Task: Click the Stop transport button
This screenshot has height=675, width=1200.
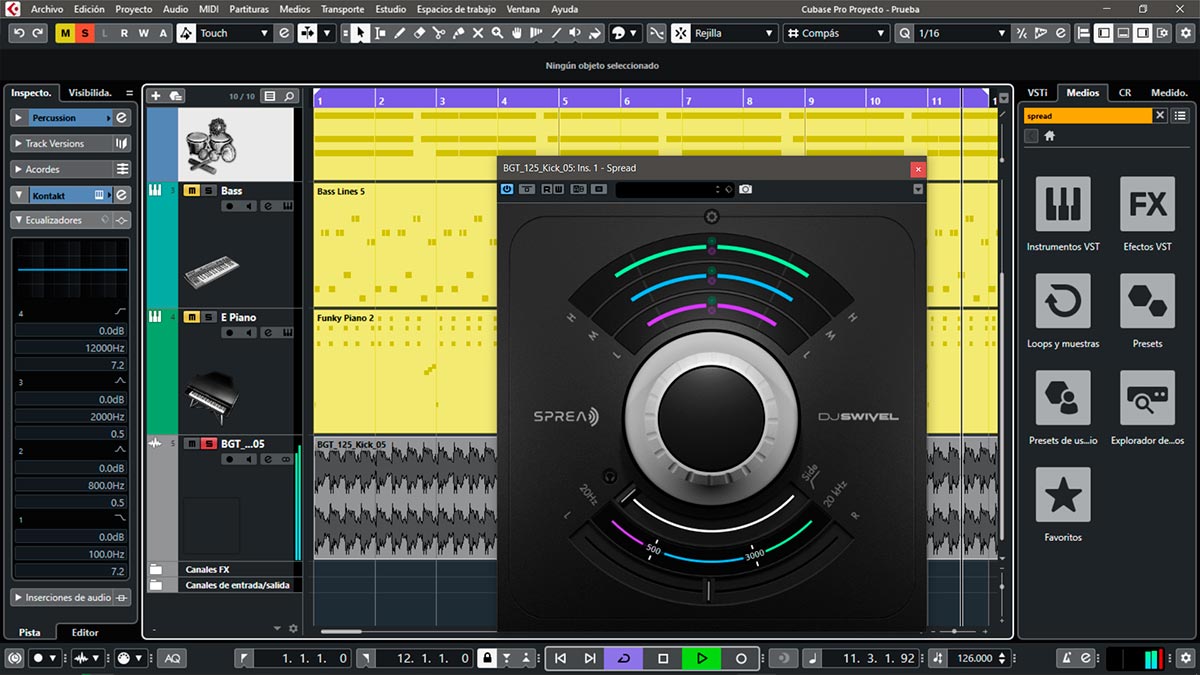Action: [663, 658]
